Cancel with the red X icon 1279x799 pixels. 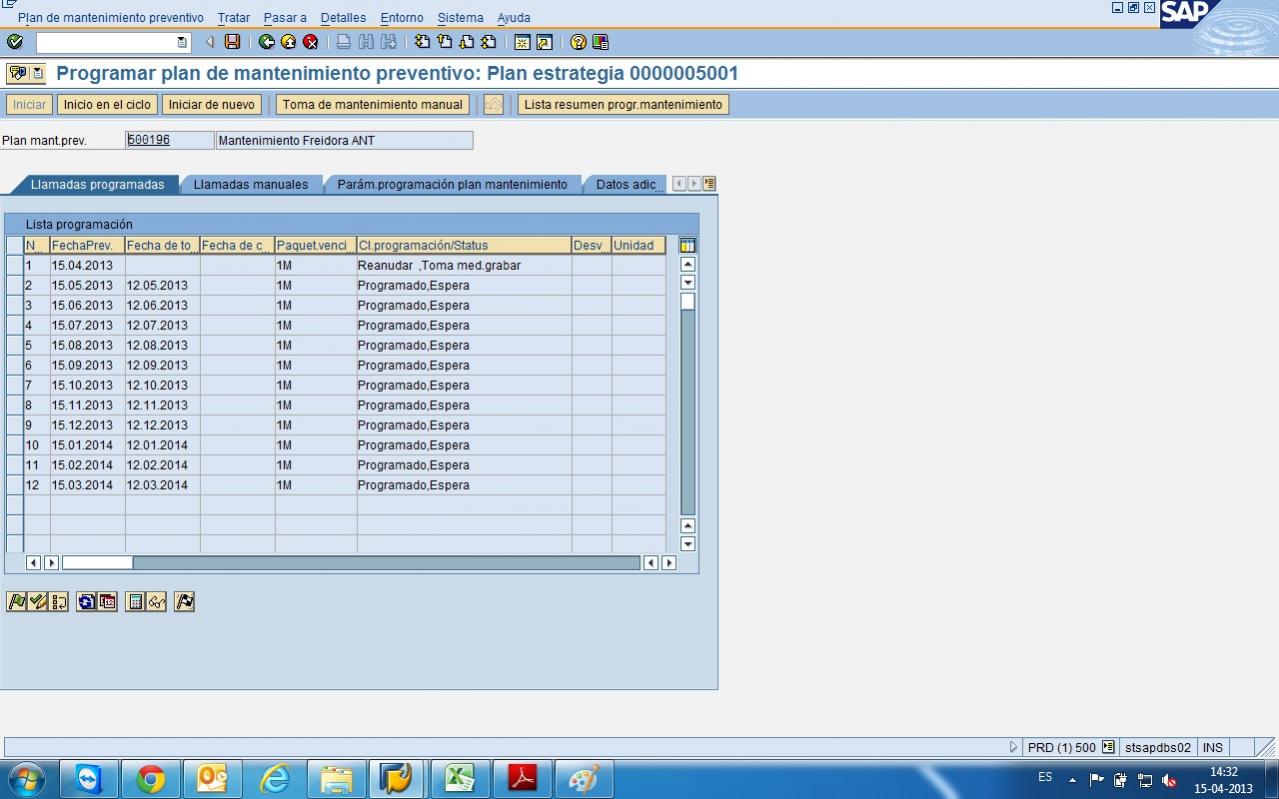pos(310,42)
